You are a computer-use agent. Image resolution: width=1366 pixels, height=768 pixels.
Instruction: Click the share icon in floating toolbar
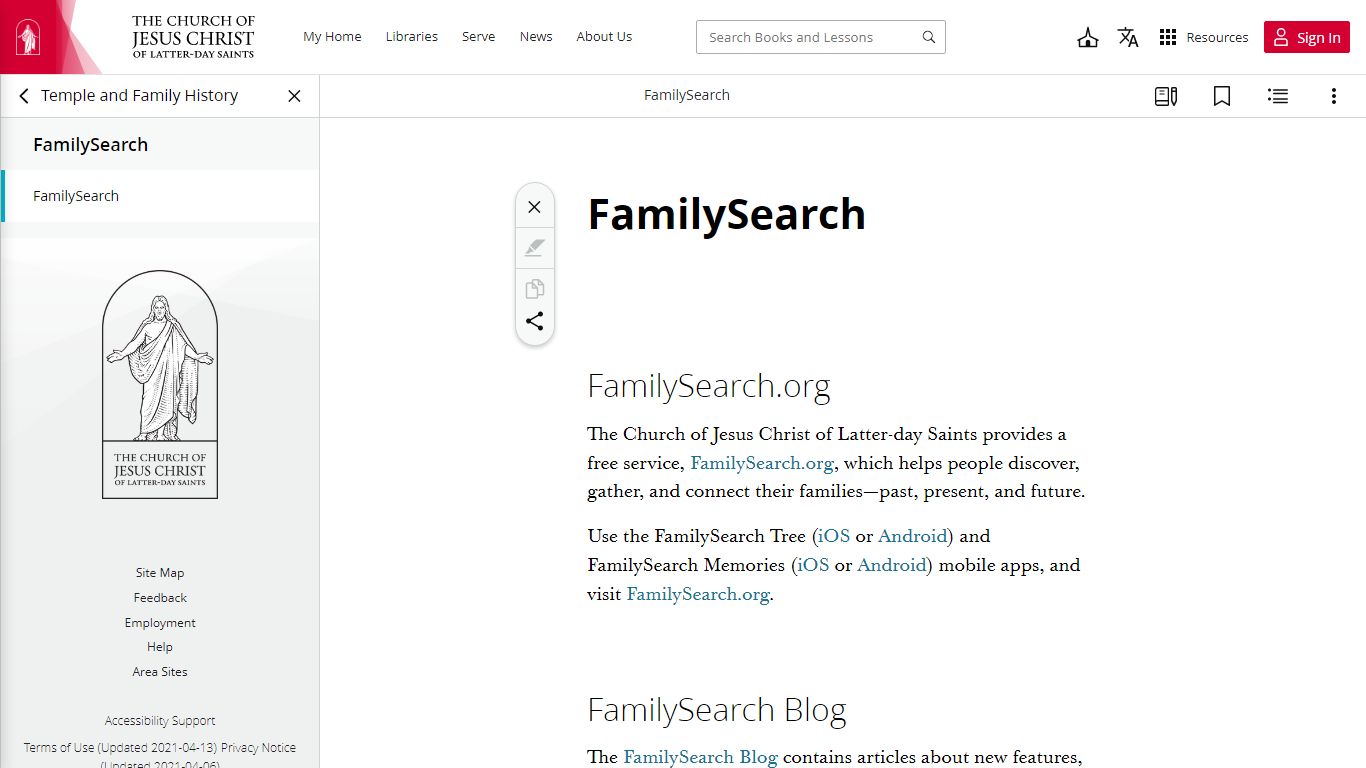[x=535, y=321]
